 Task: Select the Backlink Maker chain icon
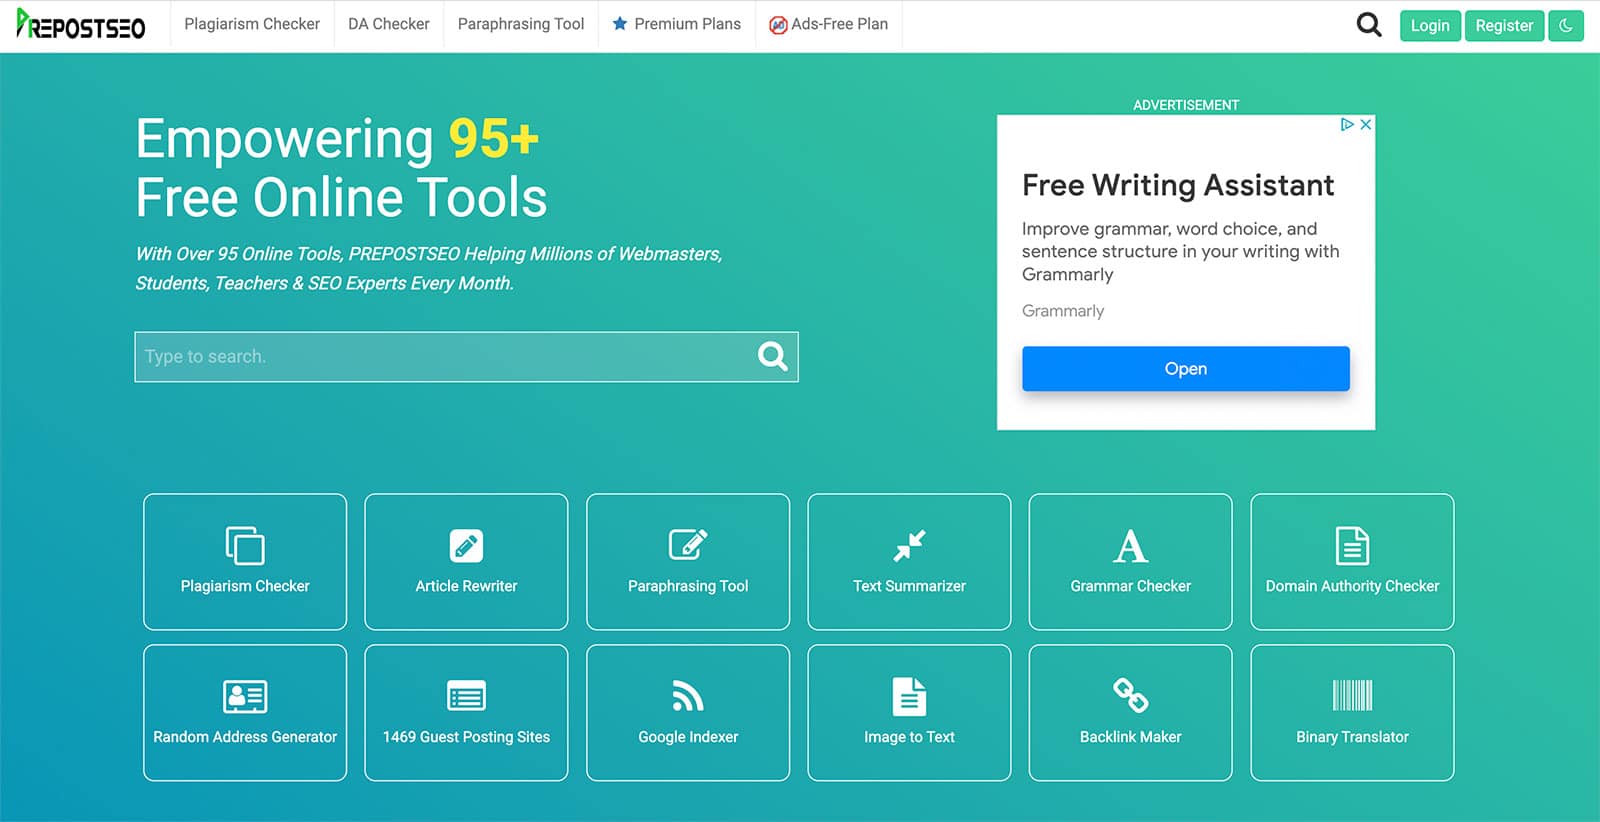(1130, 695)
